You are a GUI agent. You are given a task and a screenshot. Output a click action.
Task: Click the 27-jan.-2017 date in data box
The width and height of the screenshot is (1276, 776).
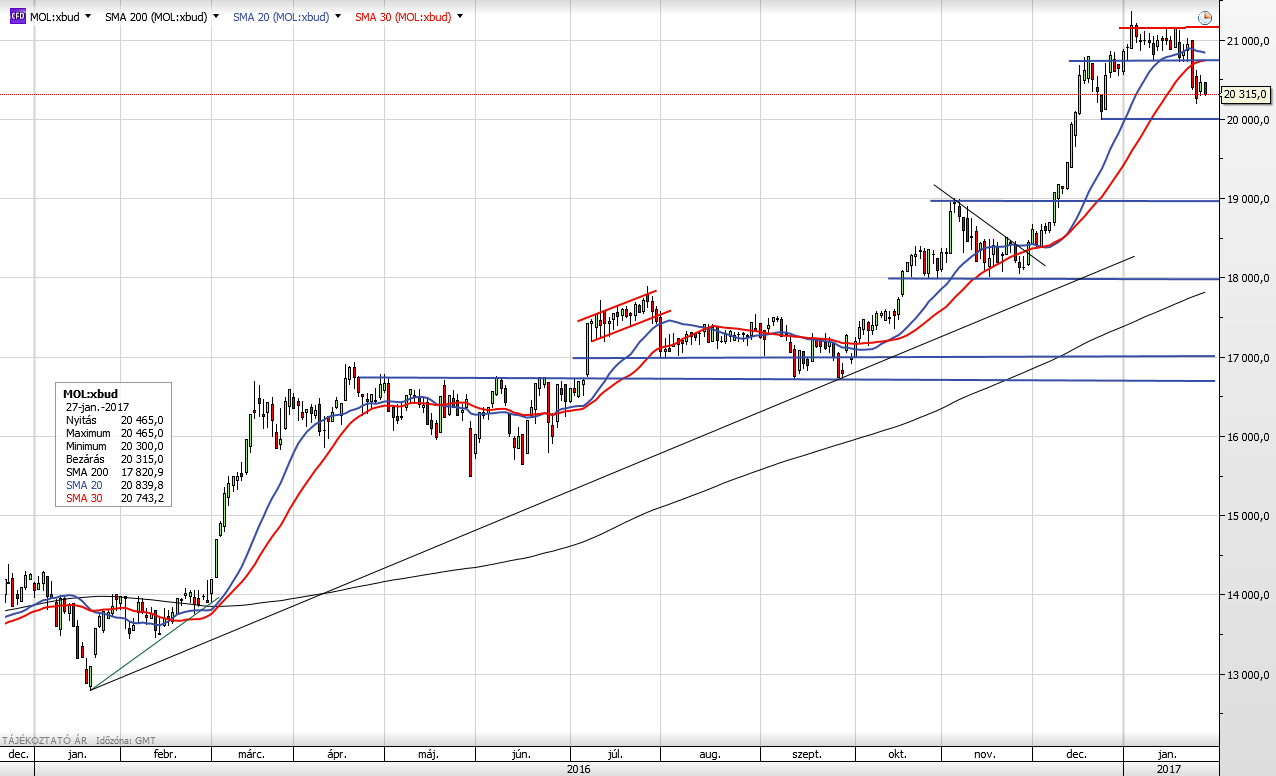point(96,407)
